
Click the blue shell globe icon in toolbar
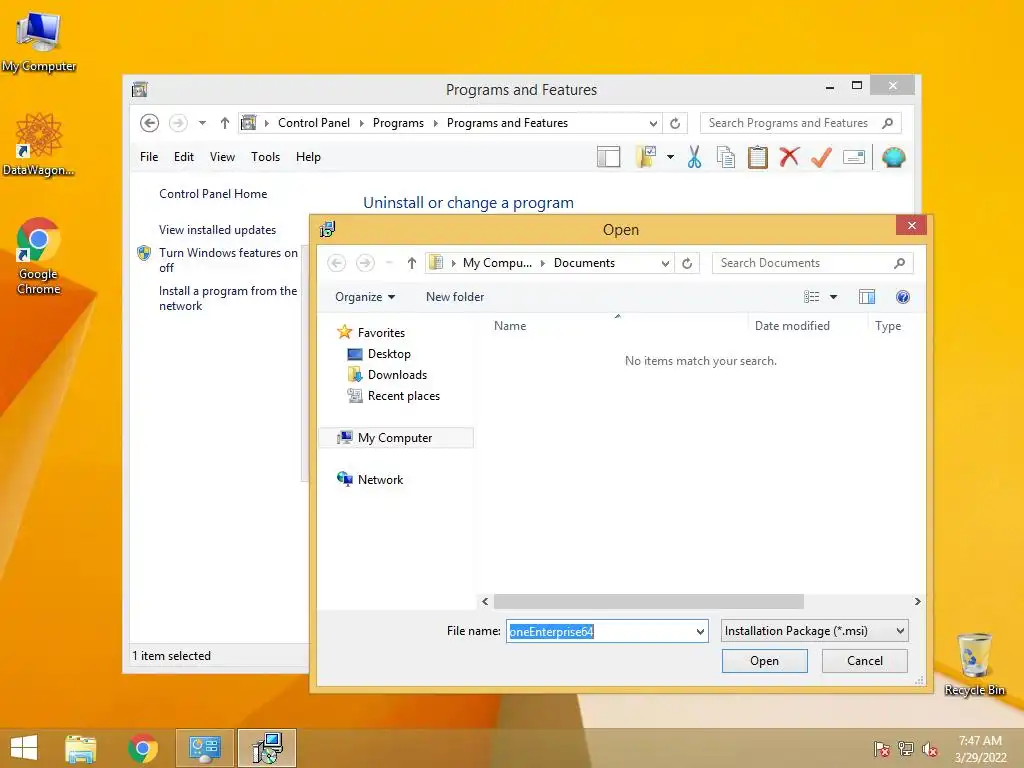click(x=893, y=157)
